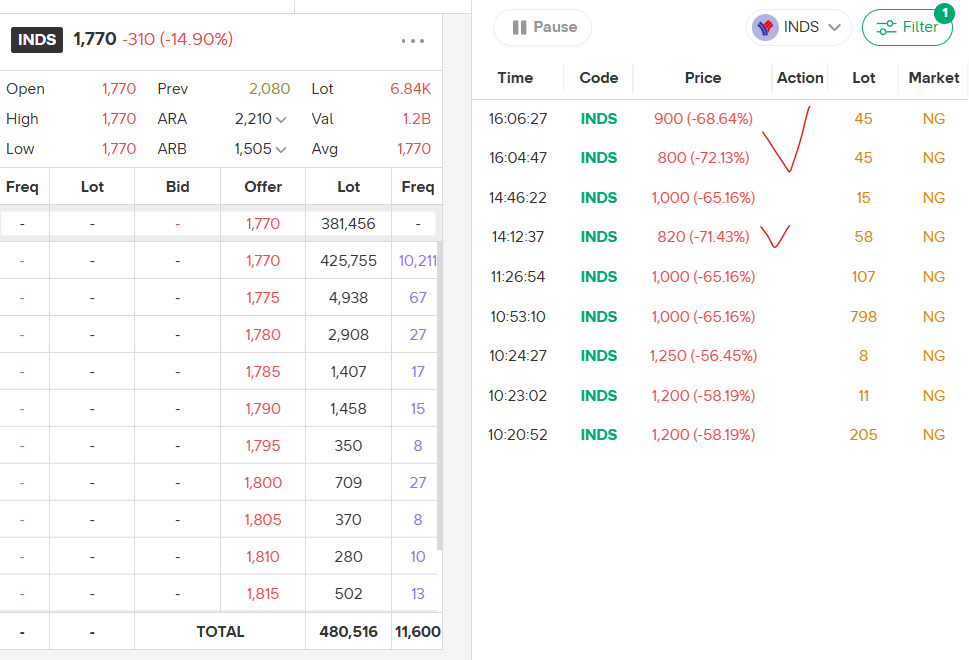The height and width of the screenshot is (660, 969).
Task: Open the three-dot more options menu
Action: (x=413, y=41)
